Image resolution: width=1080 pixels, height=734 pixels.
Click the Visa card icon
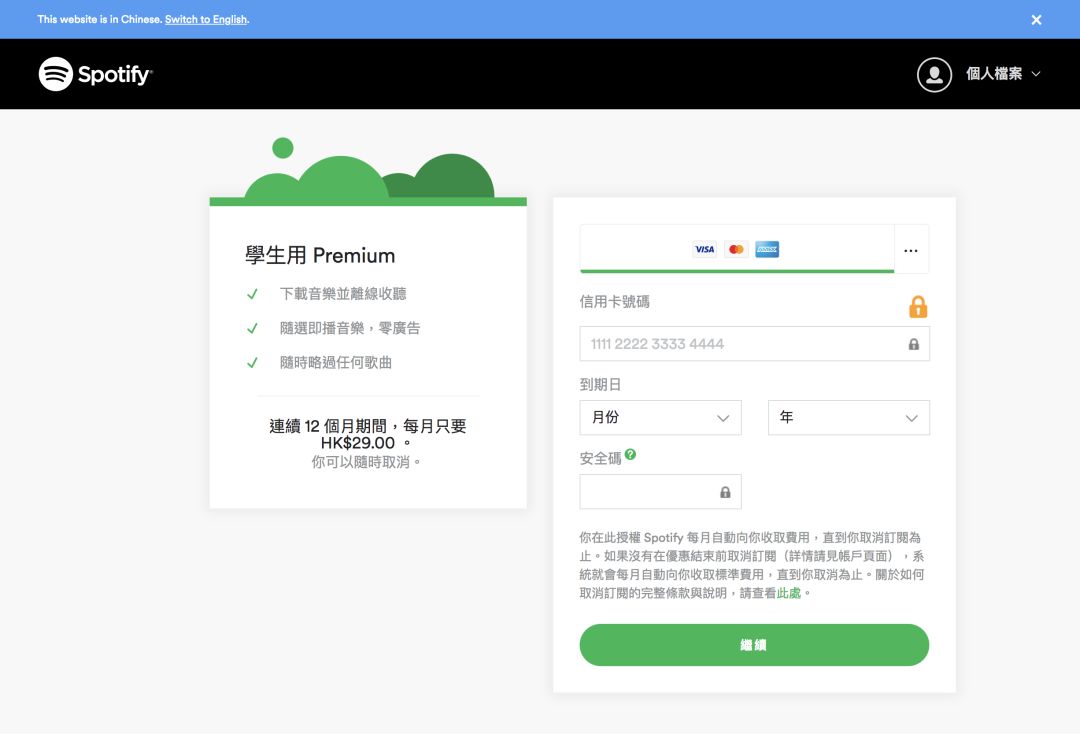tap(704, 249)
